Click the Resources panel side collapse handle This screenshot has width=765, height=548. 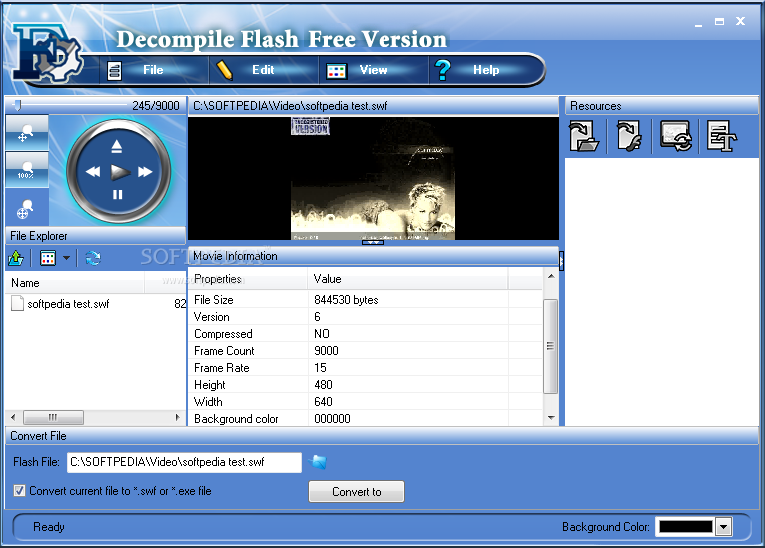tap(562, 261)
